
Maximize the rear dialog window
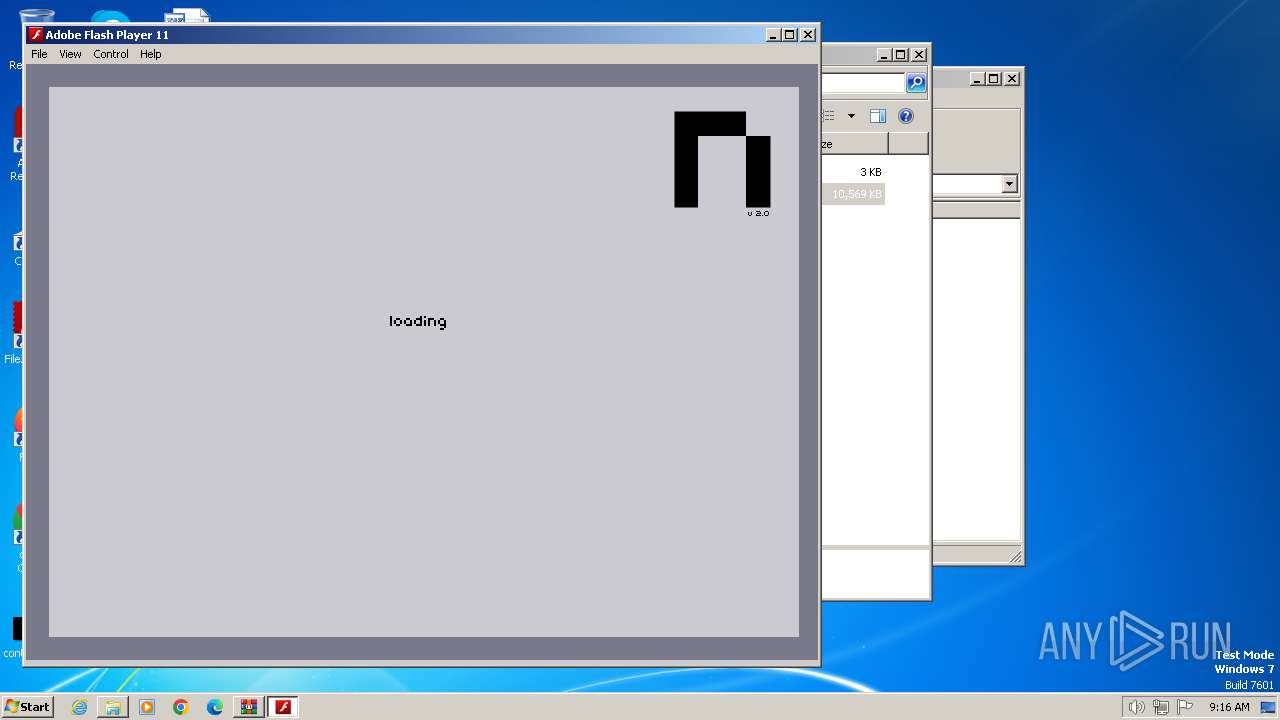coord(993,78)
